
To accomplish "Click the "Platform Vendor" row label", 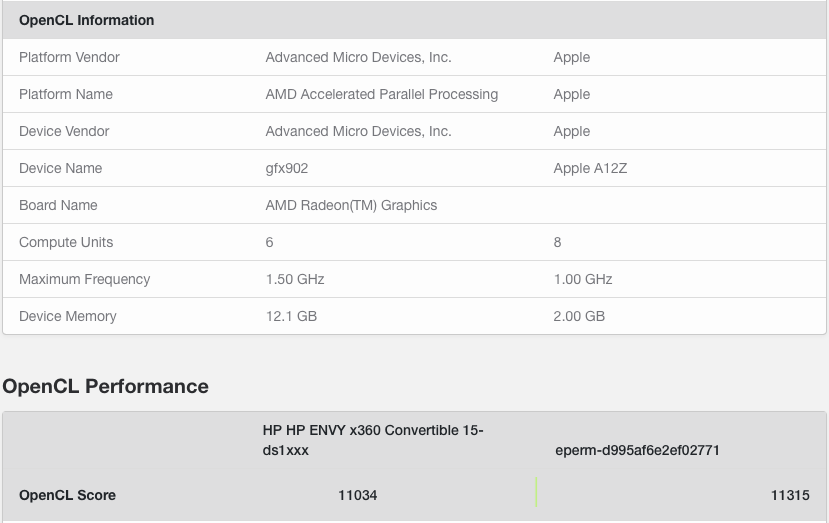I will pos(69,57).
